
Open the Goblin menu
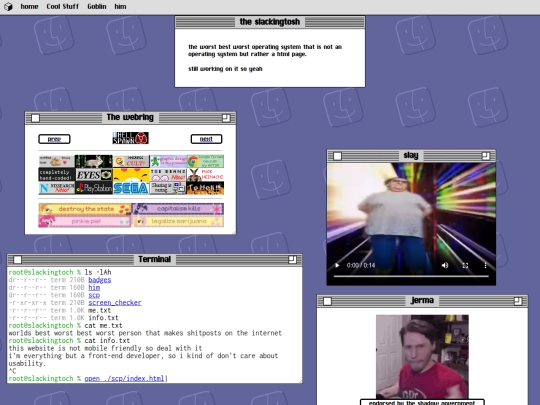coord(97,7)
